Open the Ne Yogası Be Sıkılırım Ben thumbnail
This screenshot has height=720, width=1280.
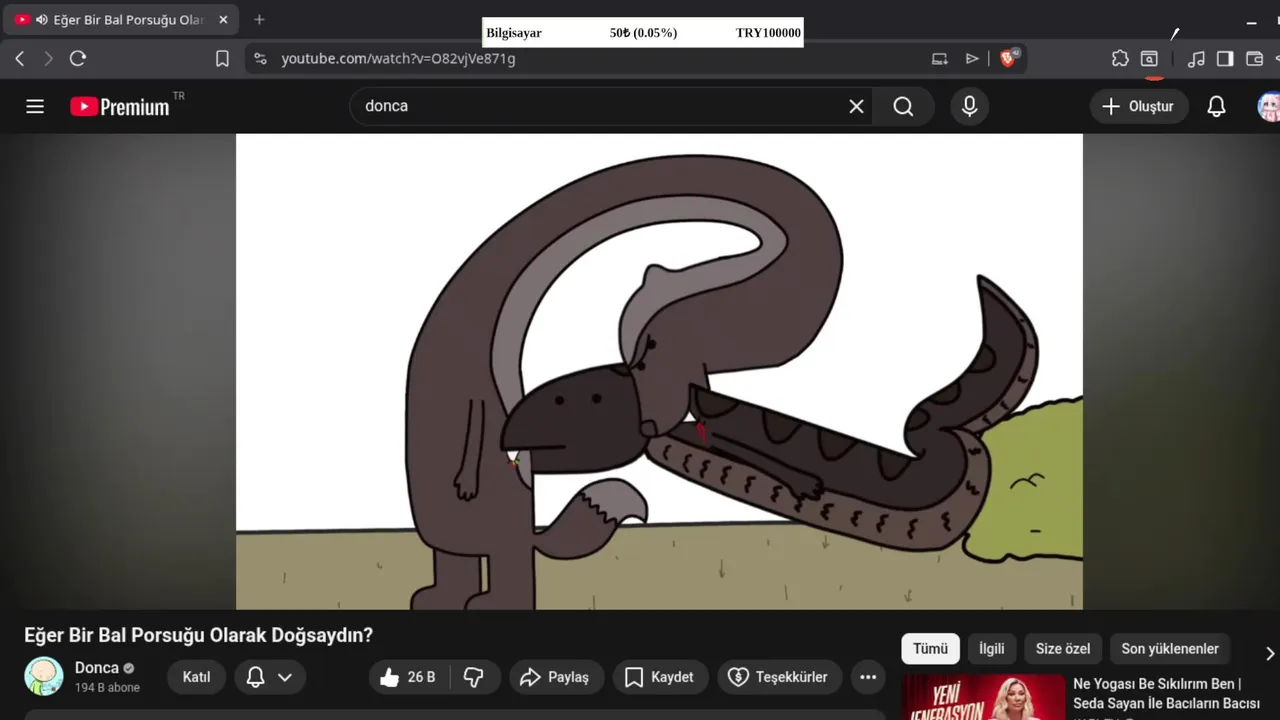[x=984, y=698]
